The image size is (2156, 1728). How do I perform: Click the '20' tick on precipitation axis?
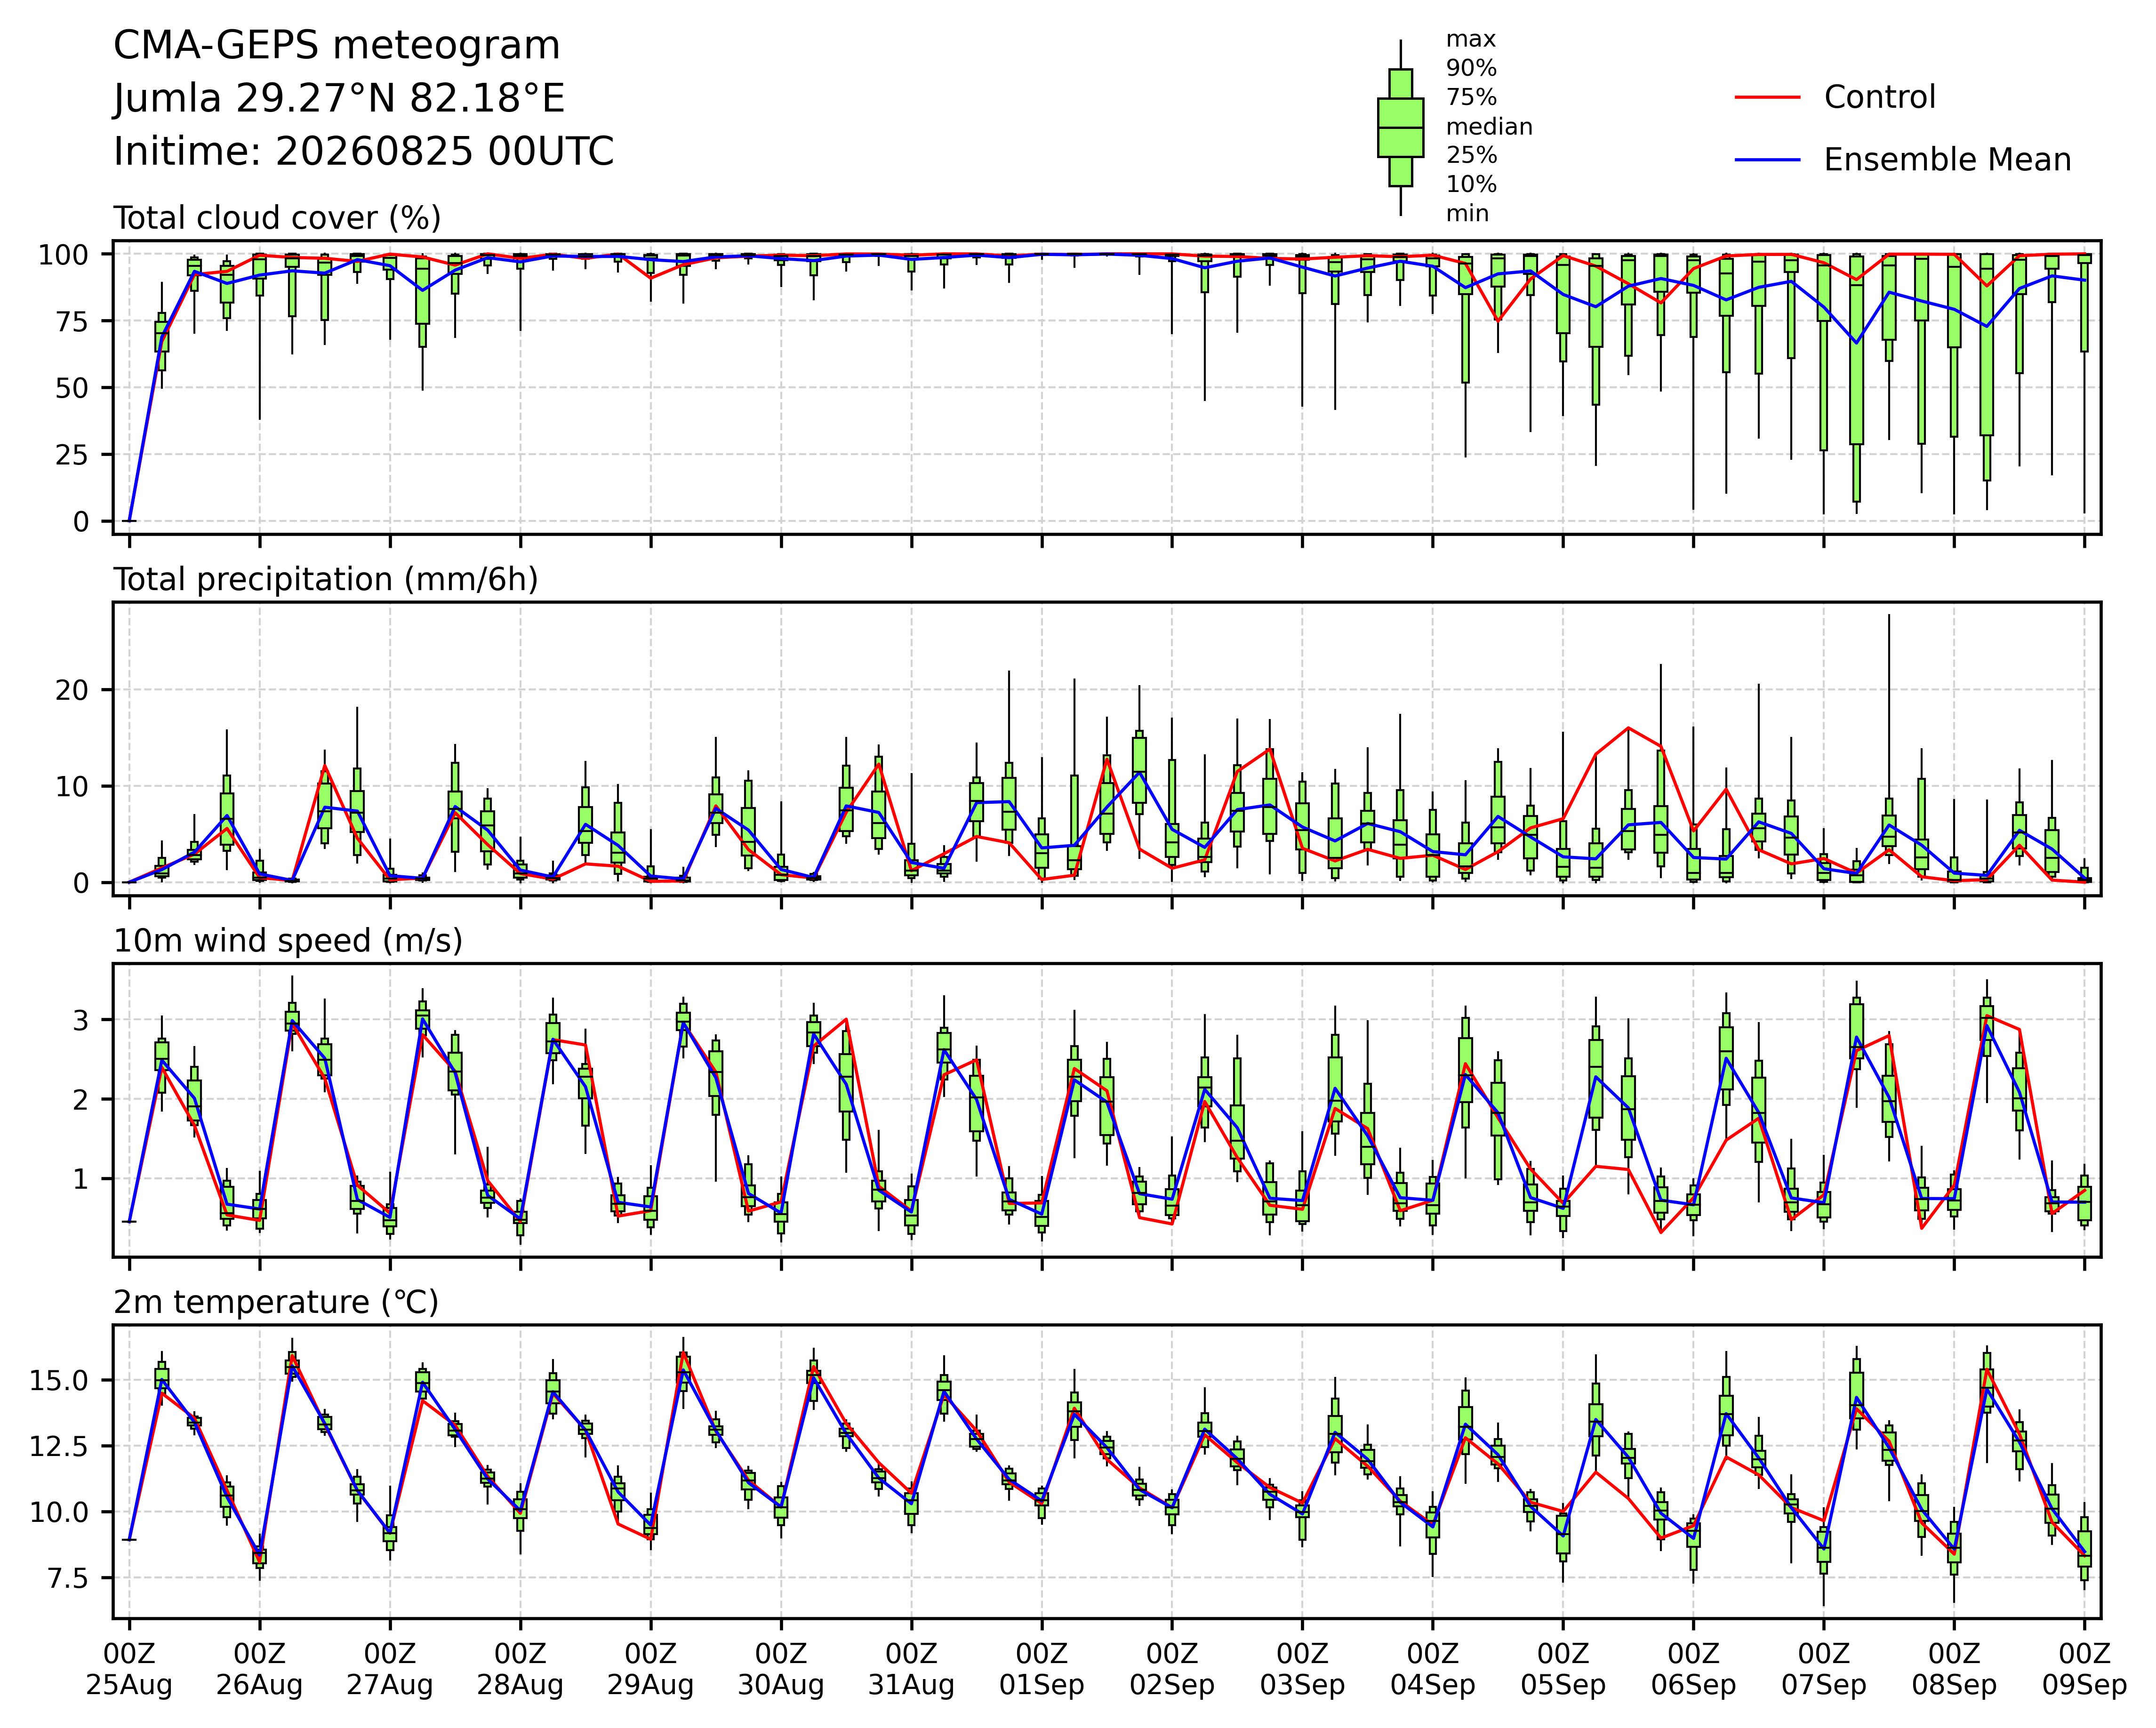pyautogui.click(x=72, y=690)
